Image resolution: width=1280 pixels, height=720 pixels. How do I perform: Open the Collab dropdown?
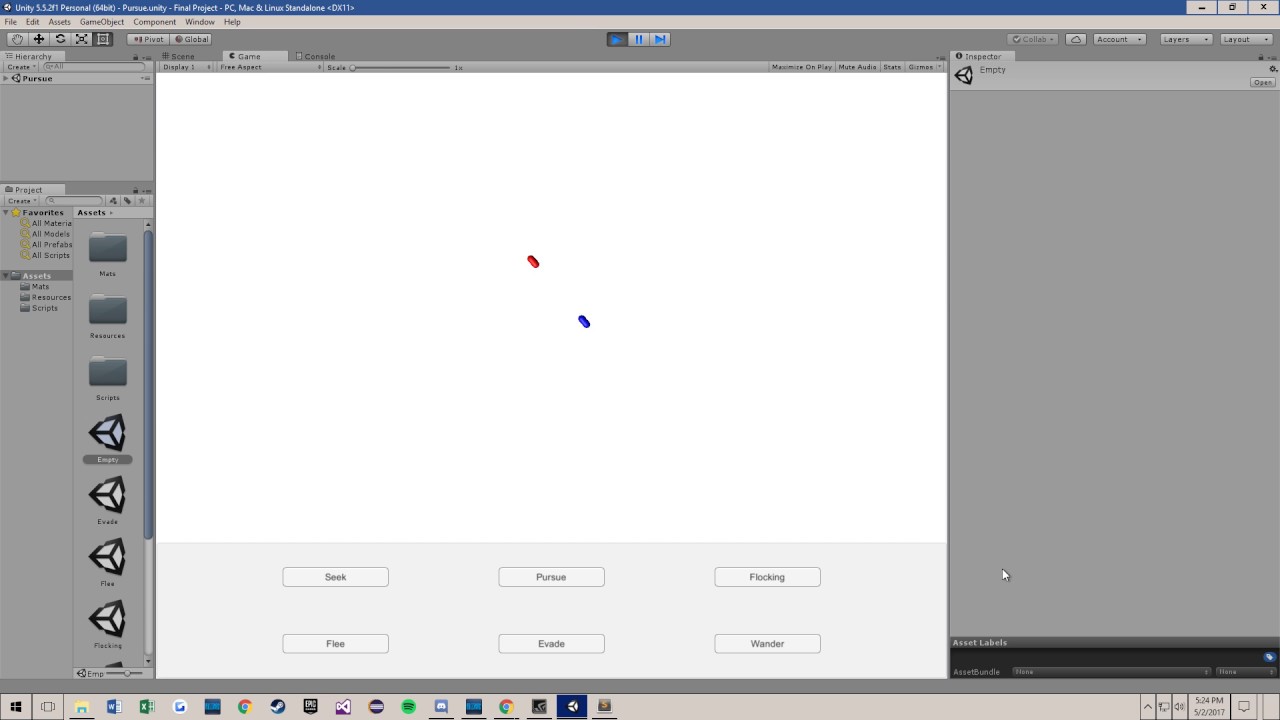click(1034, 39)
